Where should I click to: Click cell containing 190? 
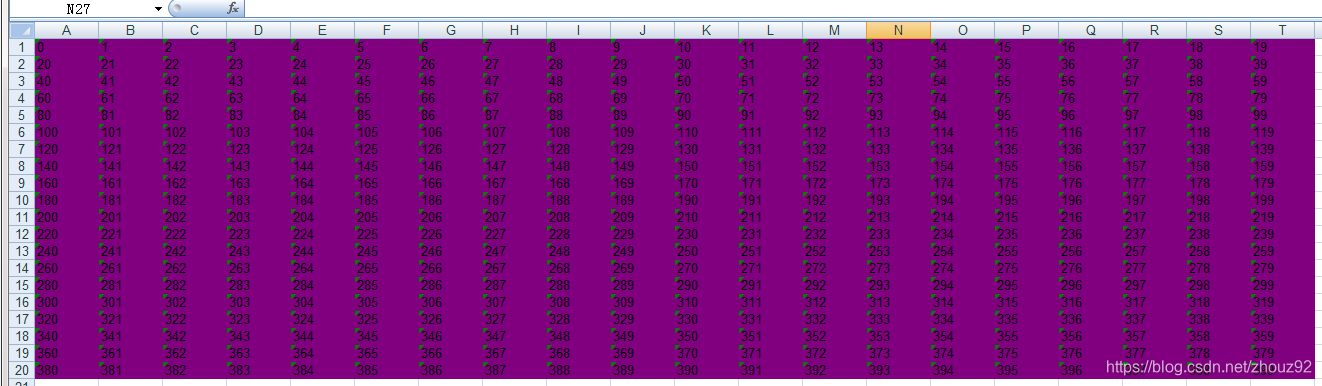706,200
